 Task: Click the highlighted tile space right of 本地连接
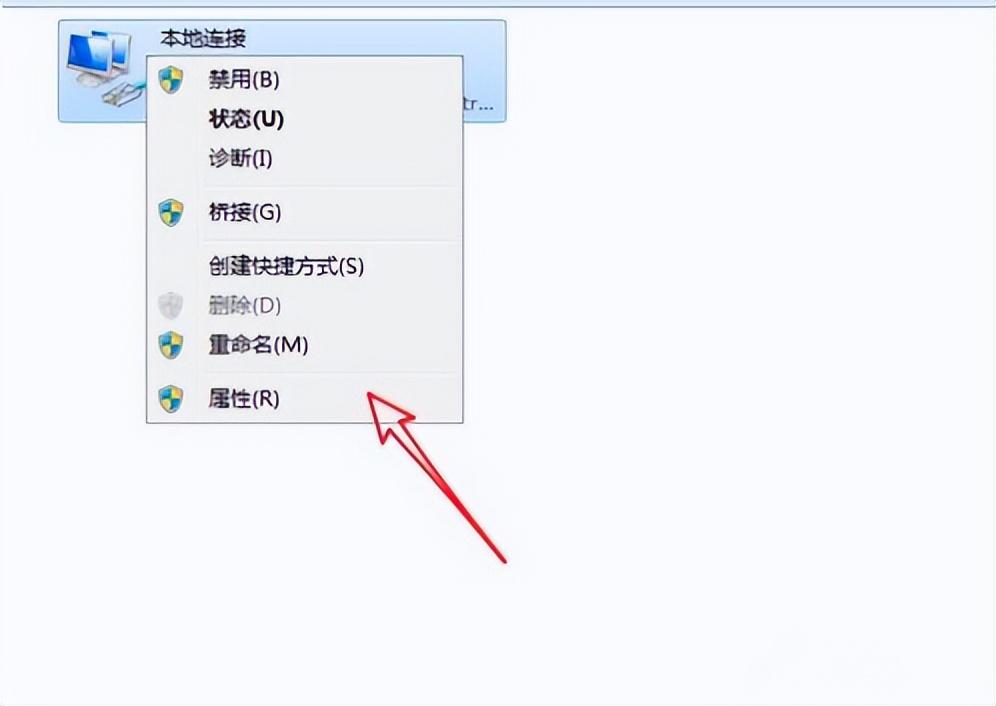point(375,39)
